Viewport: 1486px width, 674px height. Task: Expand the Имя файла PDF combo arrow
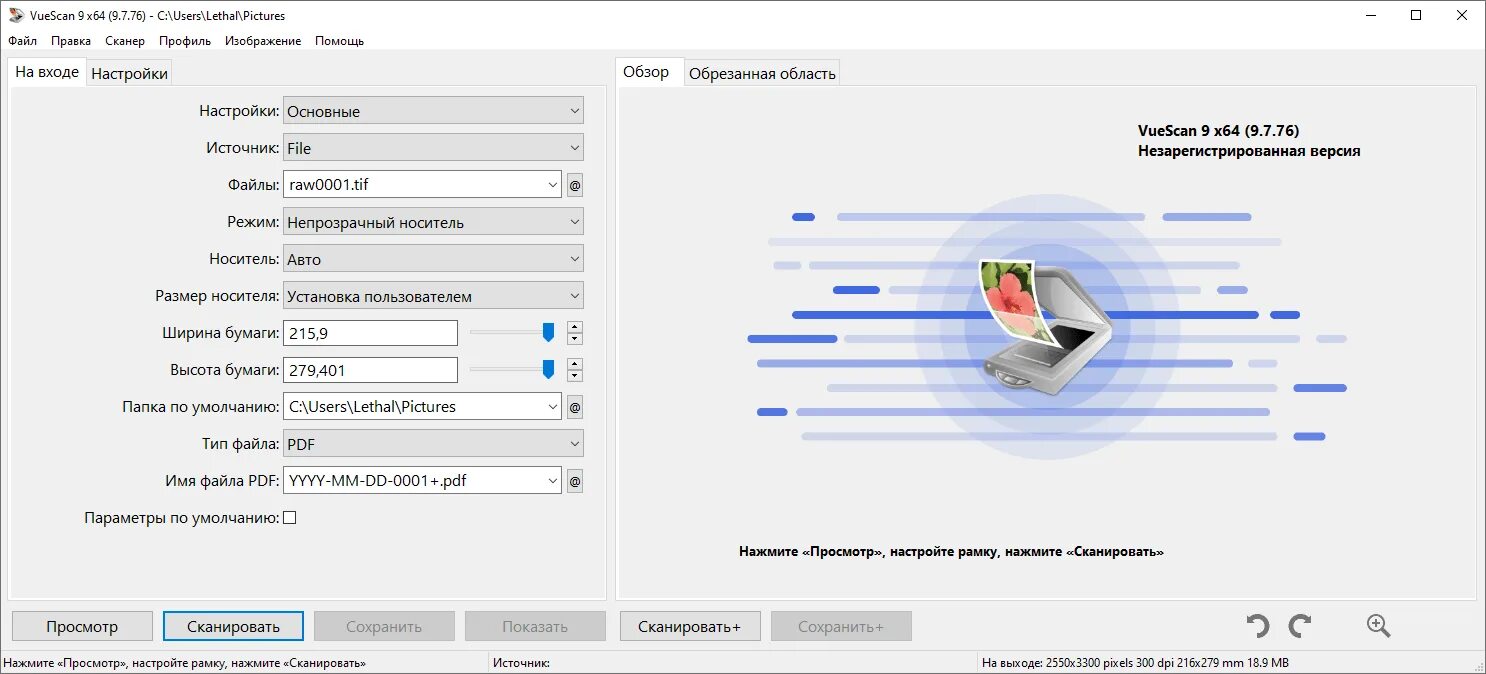[x=554, y=481]
